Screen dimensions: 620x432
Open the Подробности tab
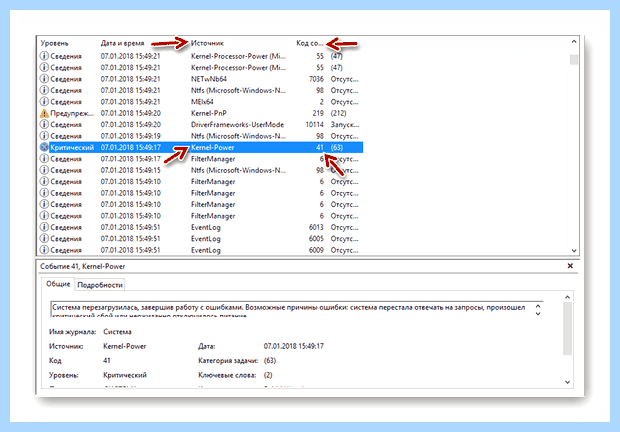[100, 285]
